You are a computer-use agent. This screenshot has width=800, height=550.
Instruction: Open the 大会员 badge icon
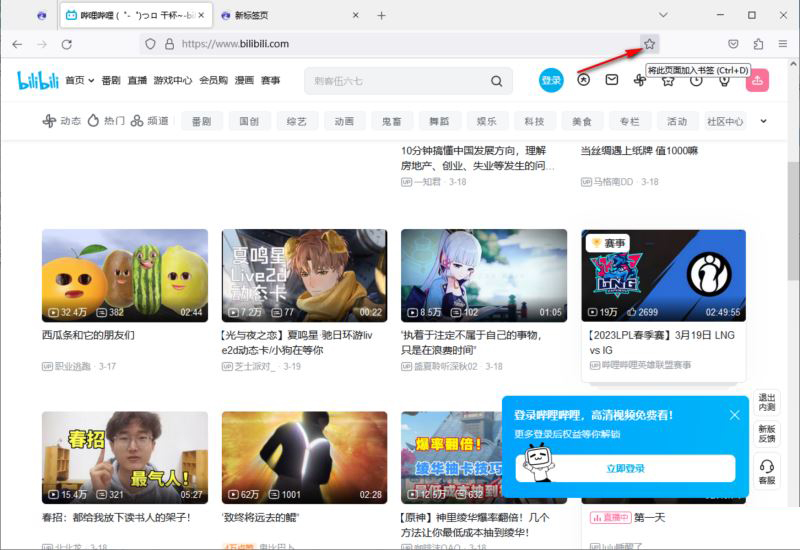tap(584, 80)
